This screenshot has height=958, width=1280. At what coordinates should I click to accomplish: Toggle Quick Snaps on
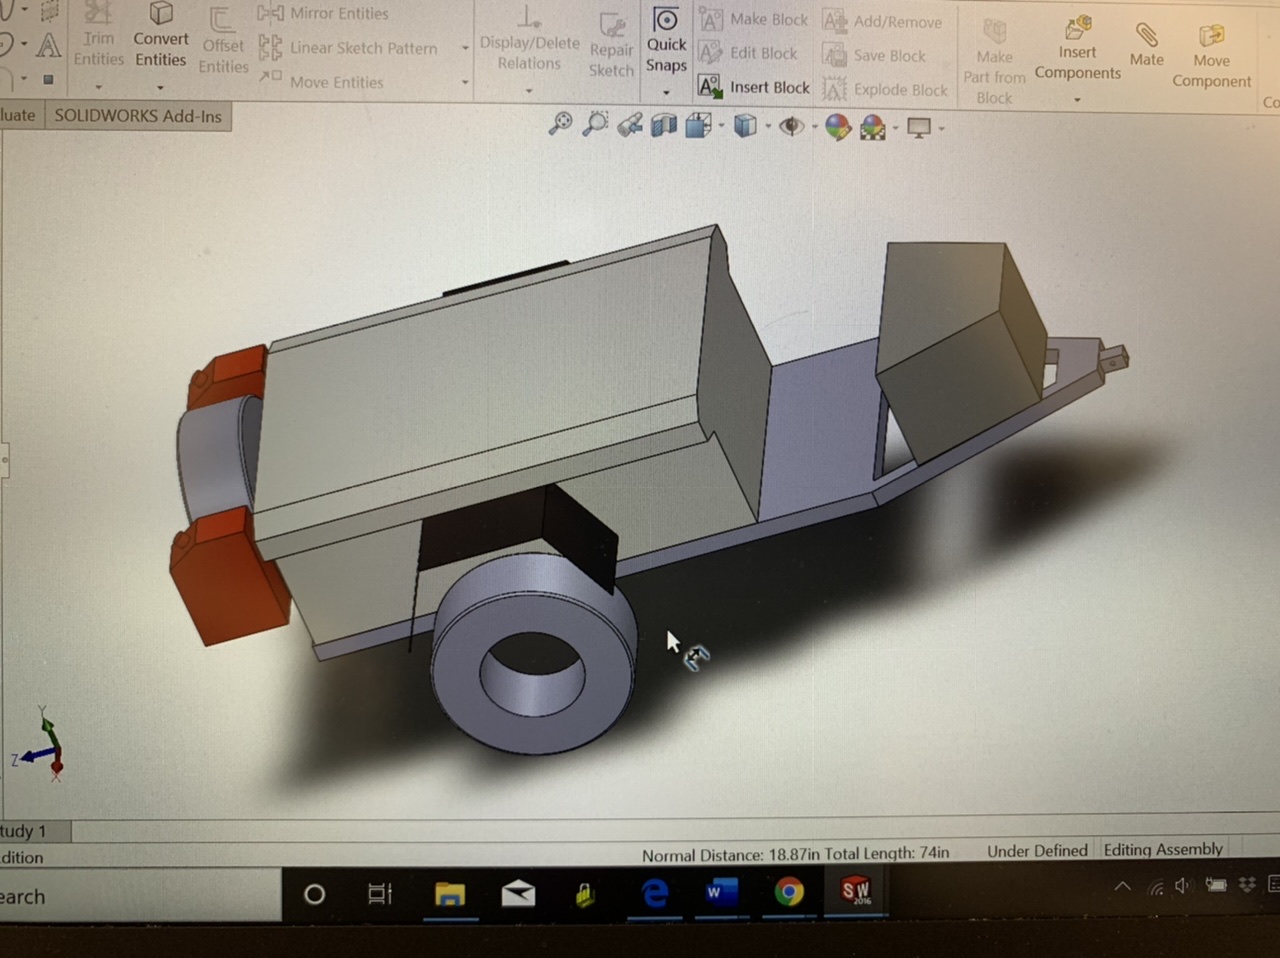(x=666, y=20)
